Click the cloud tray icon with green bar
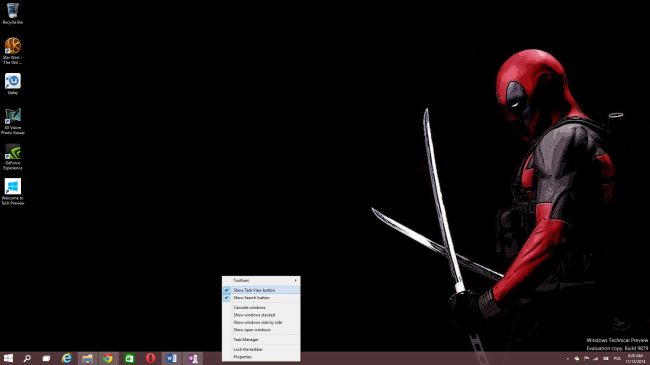650x365 pixels. [577, 359]
